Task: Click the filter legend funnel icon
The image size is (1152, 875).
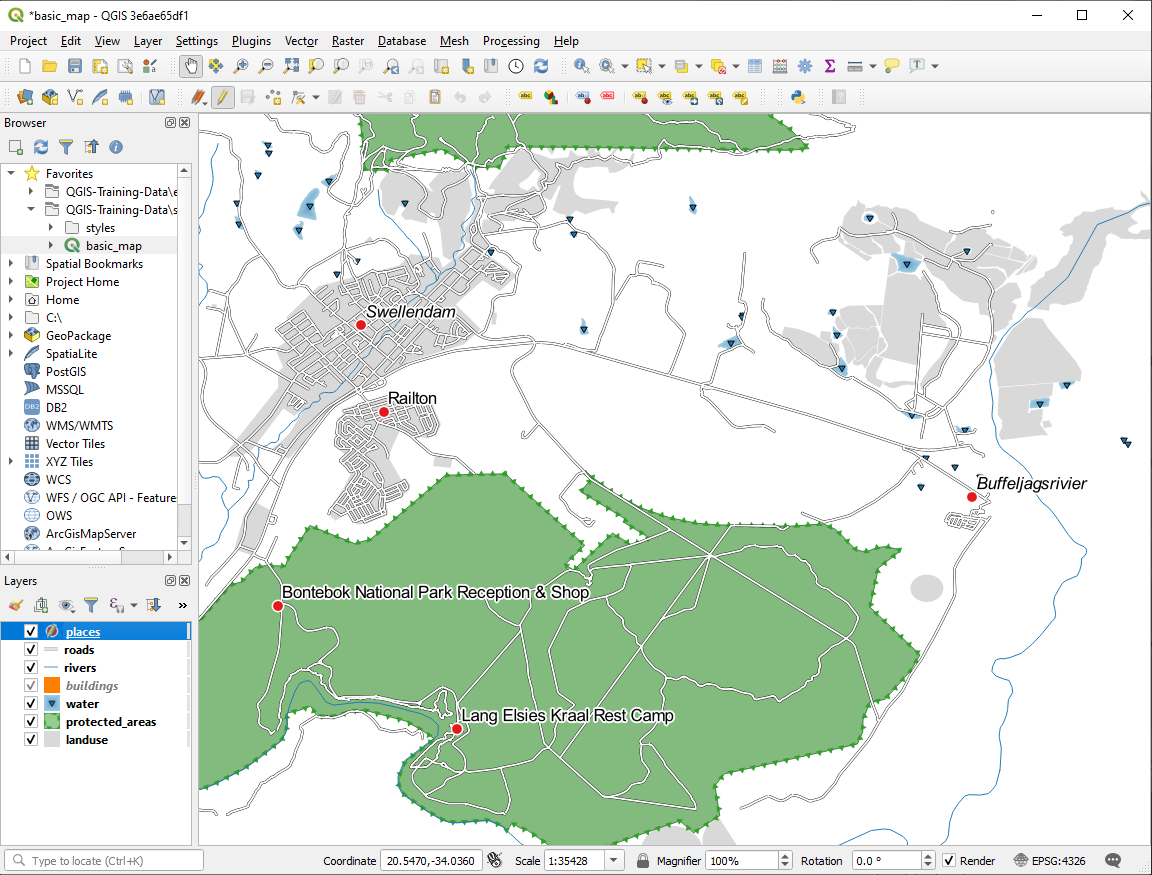Action: coord(91,605)
